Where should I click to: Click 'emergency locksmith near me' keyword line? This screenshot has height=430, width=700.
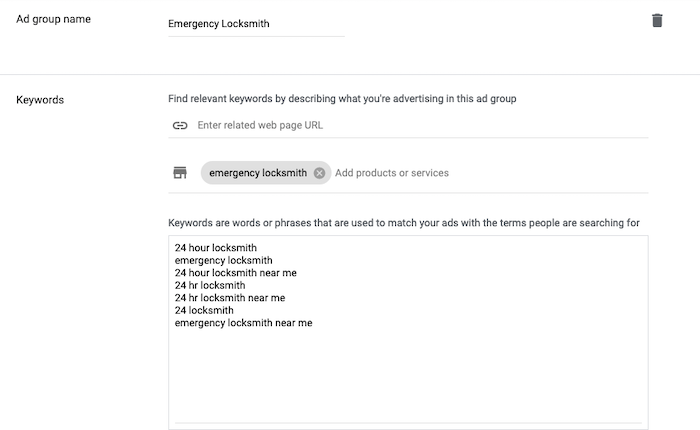pos(243,323)
